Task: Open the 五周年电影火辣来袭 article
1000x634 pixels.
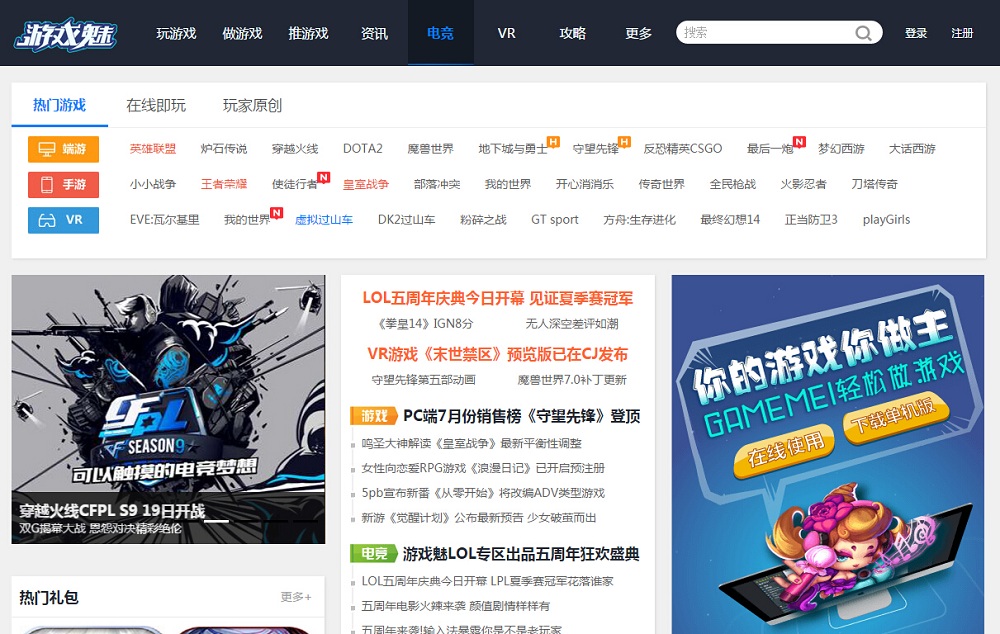Action: [x=455, y=606]
